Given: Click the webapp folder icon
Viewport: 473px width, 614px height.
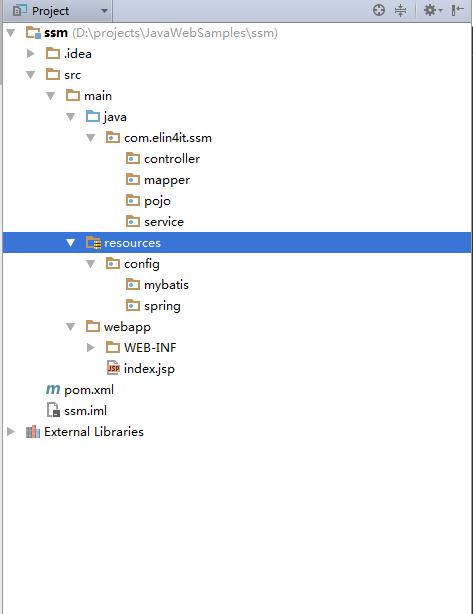Looking at the screenshot, I should click(x=93, y=326).
